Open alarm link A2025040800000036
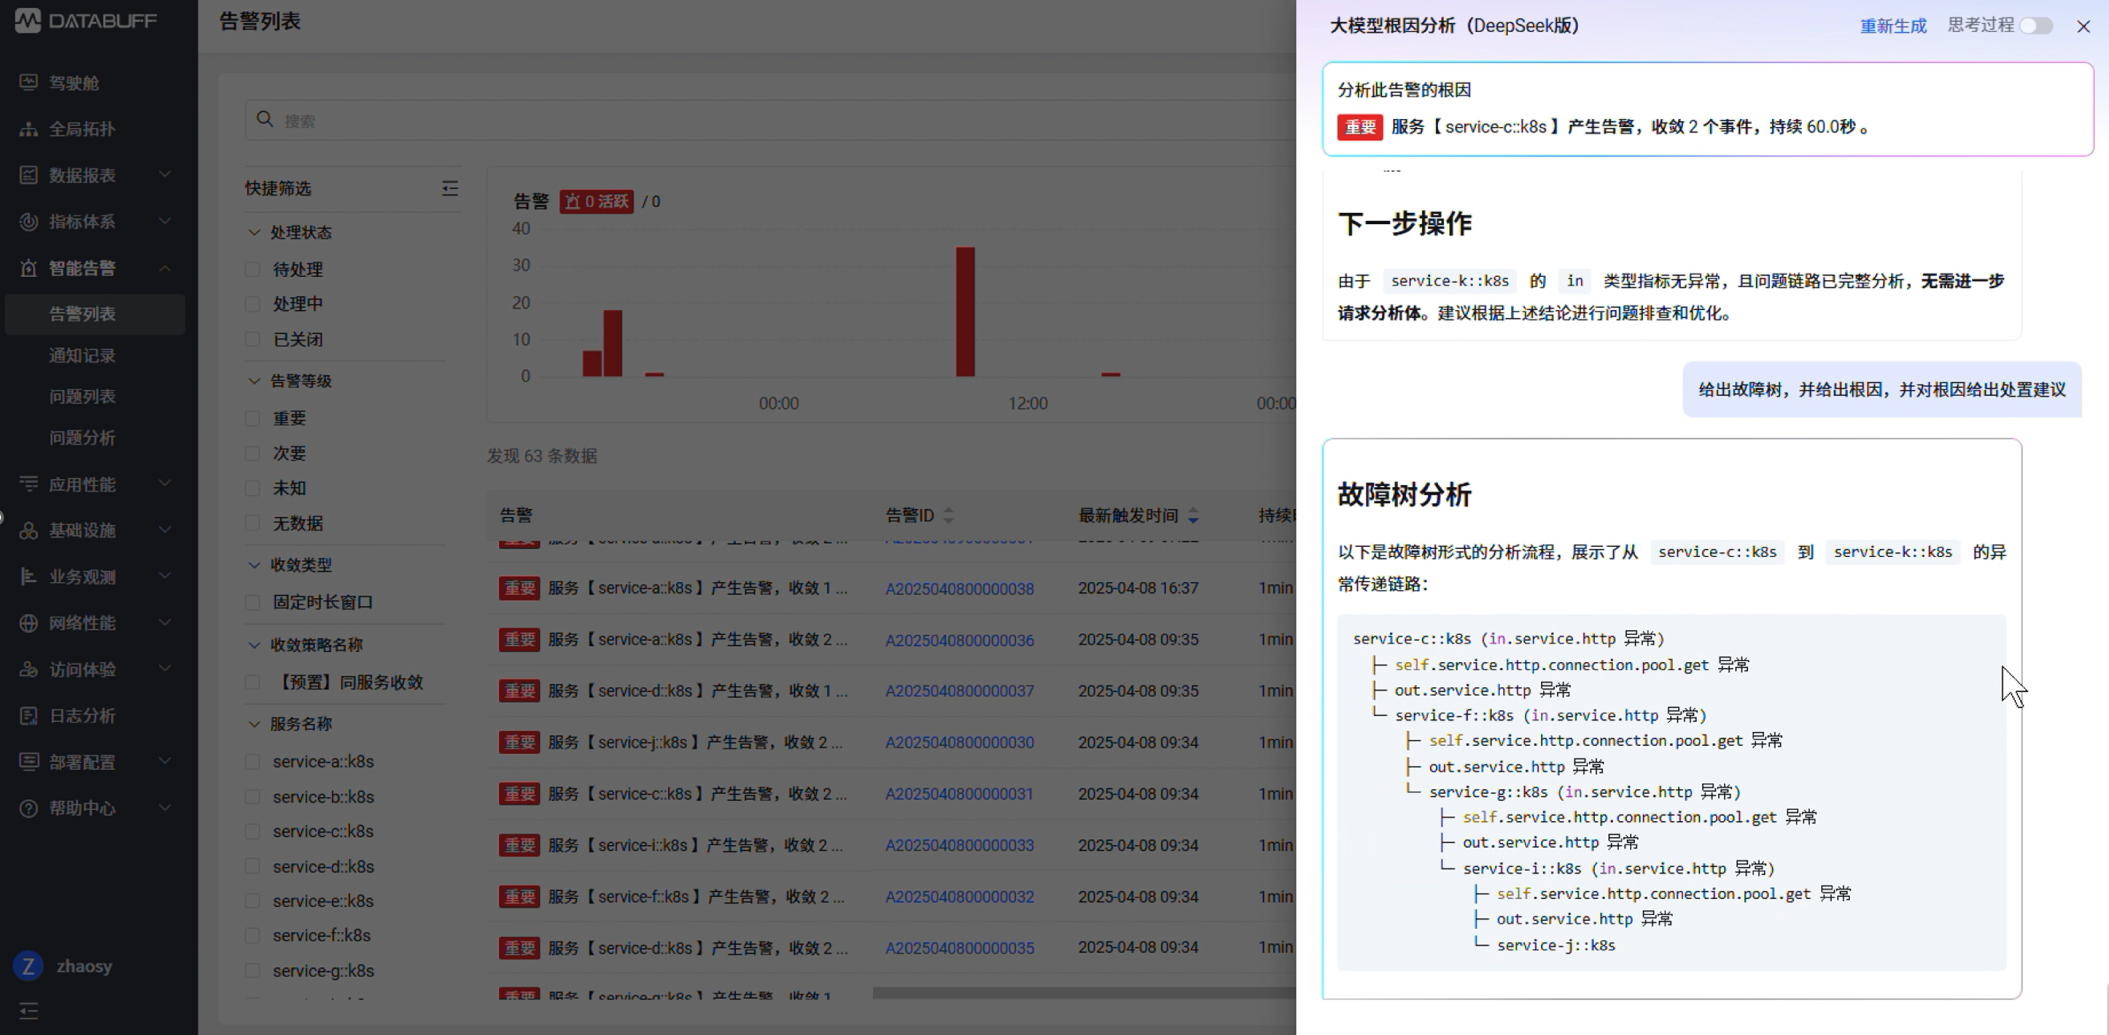Image resolution: width=2109 pixels, height=1035 pixels. click(x=959, y=640)
